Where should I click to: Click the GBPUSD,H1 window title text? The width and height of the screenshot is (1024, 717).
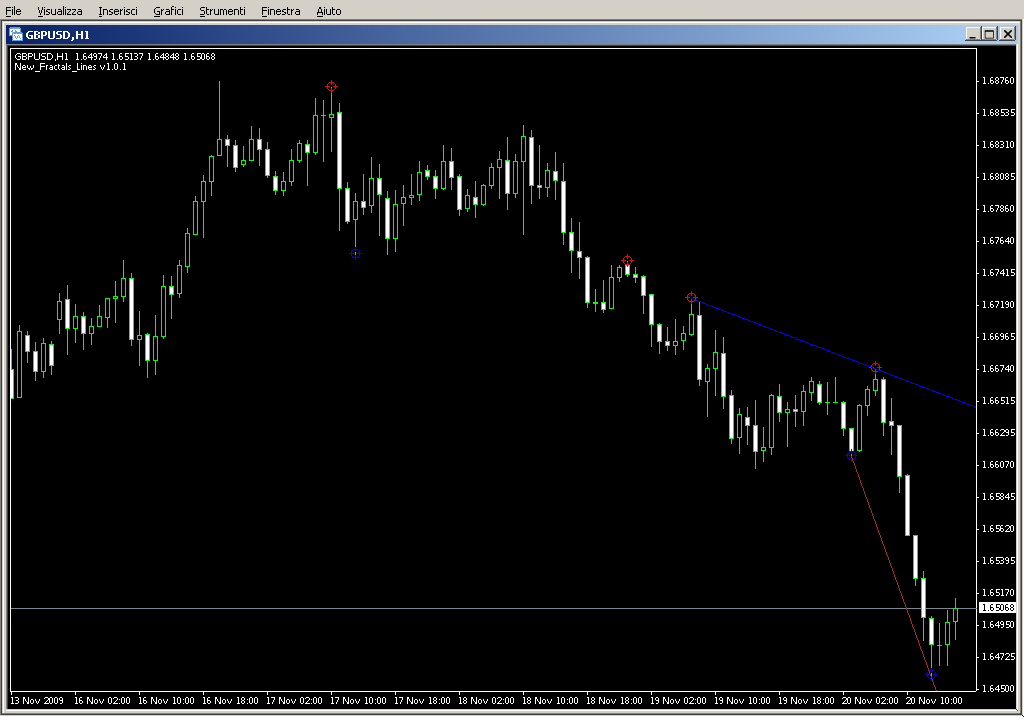coord(57,35)
